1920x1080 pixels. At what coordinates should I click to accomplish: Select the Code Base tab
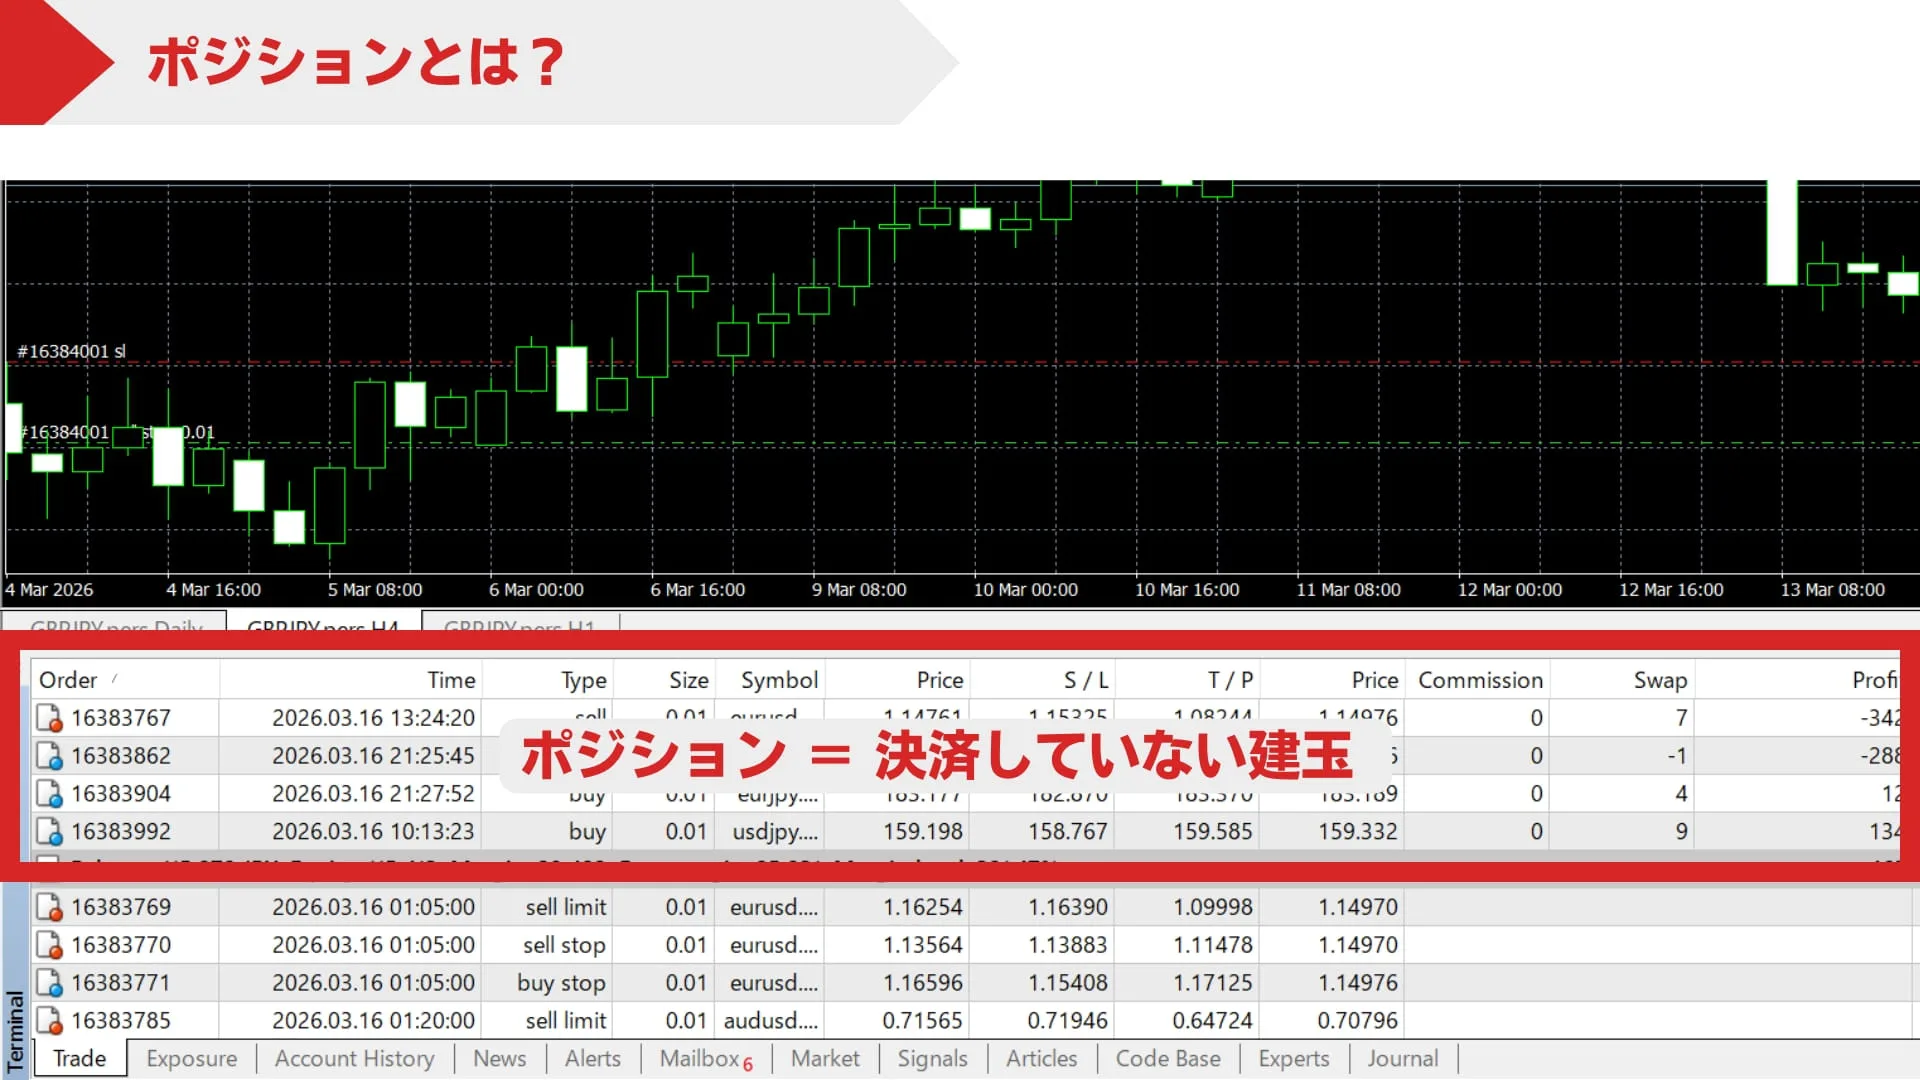1168,1058
